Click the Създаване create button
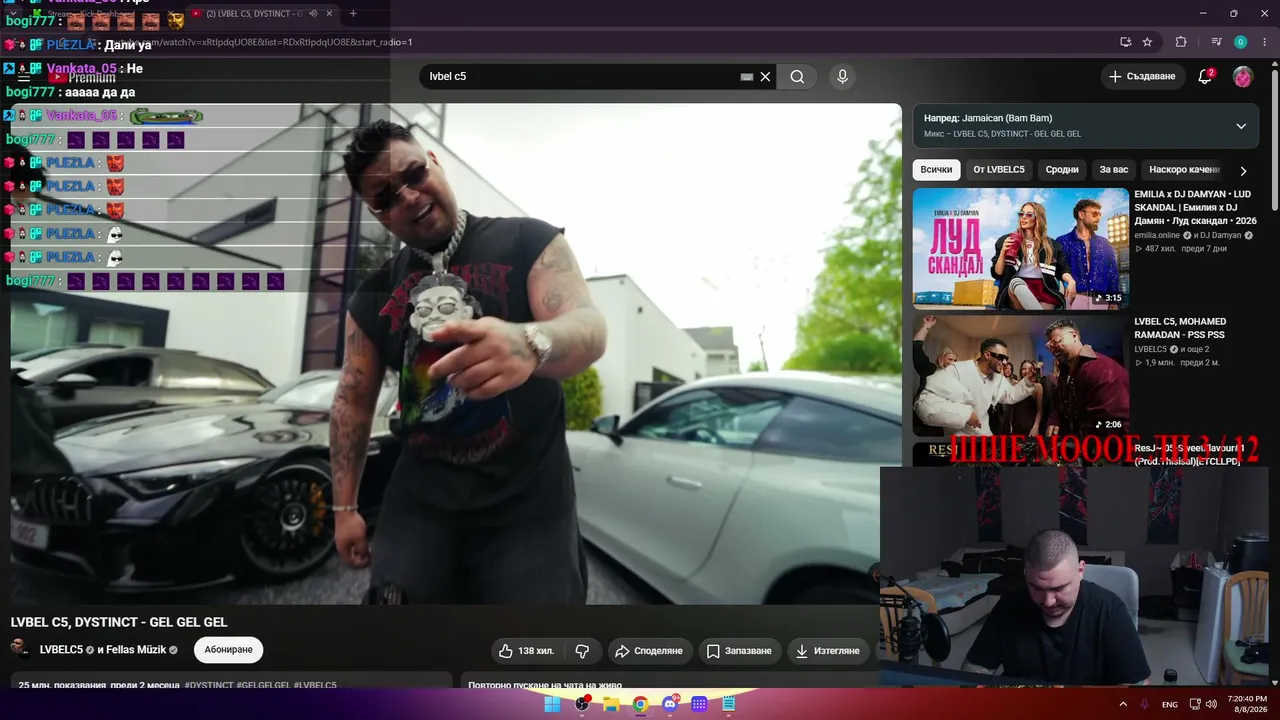The image size is (1280, 720). coord(1142,77)
